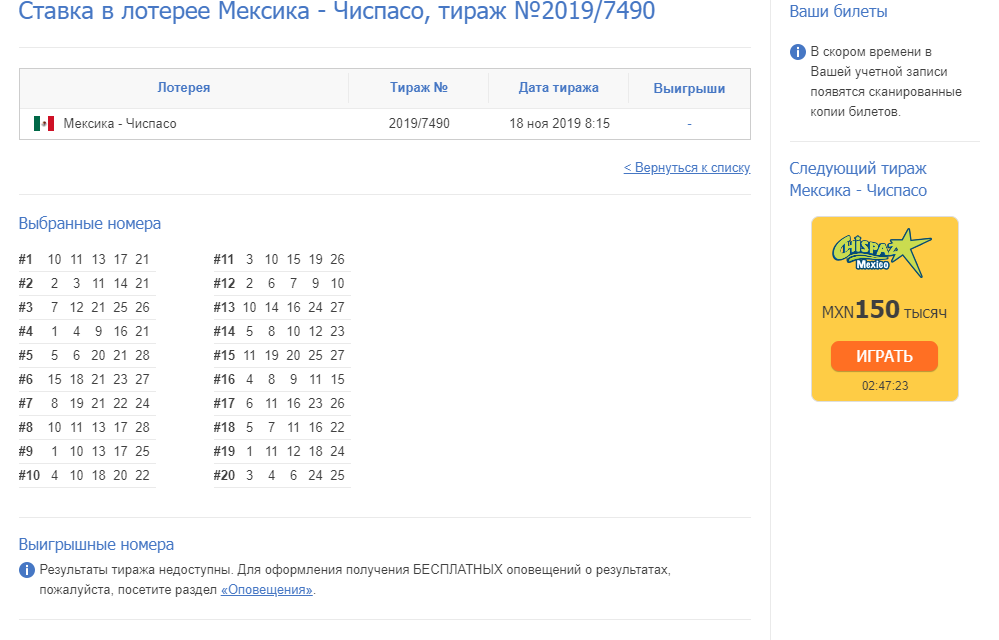The width and height of the screenshot is (999, 640).
Task: Click the "Тираж №" column header
Action: coord(418,87)
